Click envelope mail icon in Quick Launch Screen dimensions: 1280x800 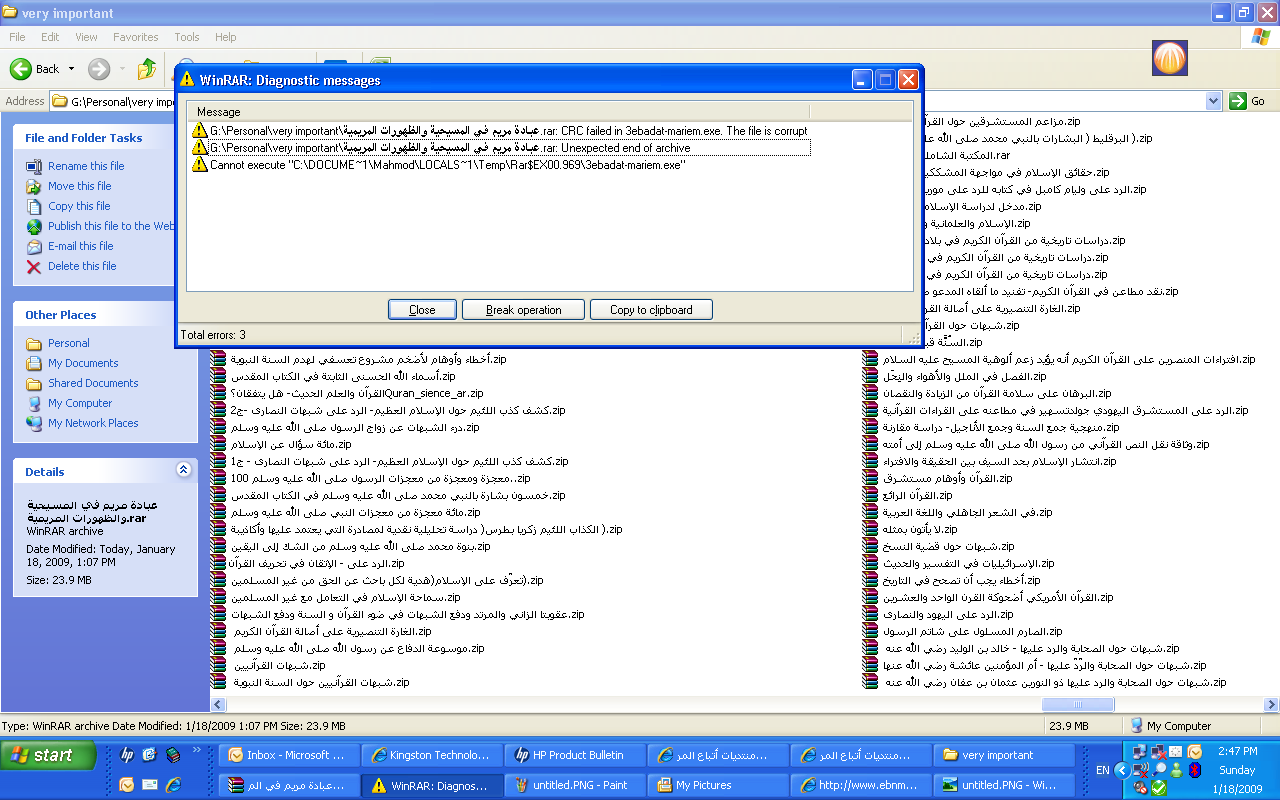coord(150,785)
